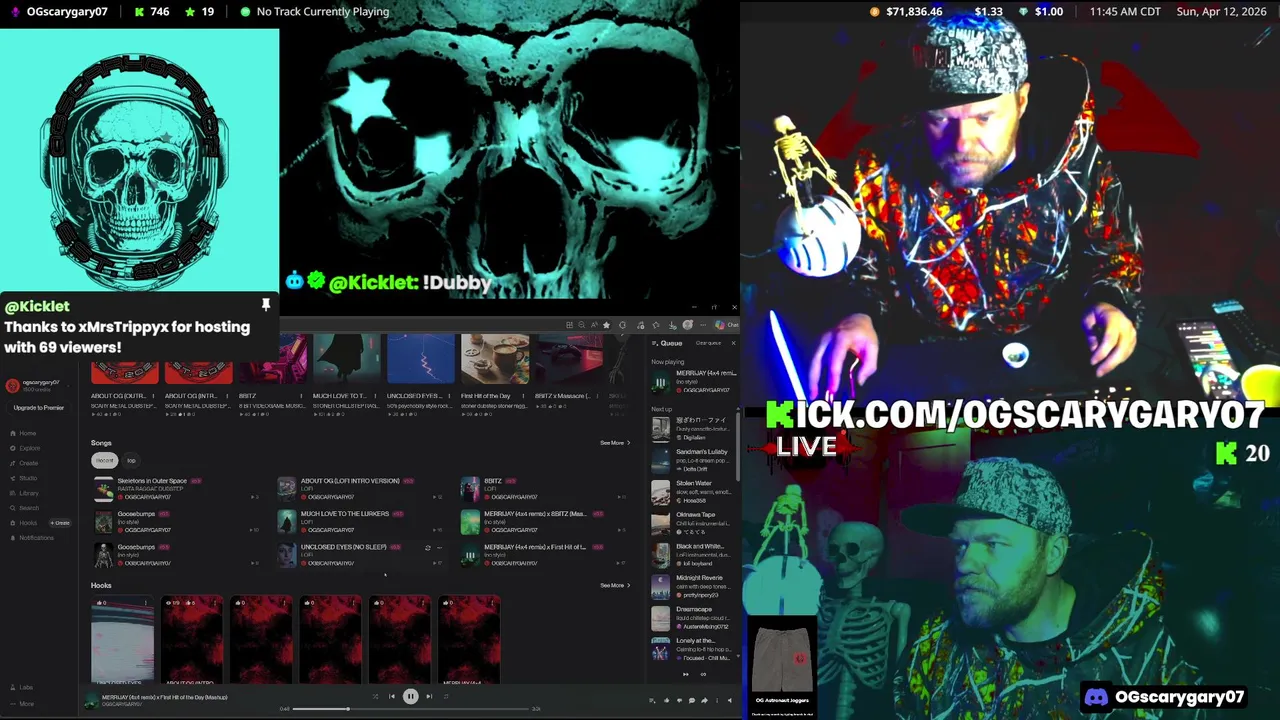
Task: Click the remix icon on UNCLOSED EYES (NO SLEEP) row
Action: 428,548
